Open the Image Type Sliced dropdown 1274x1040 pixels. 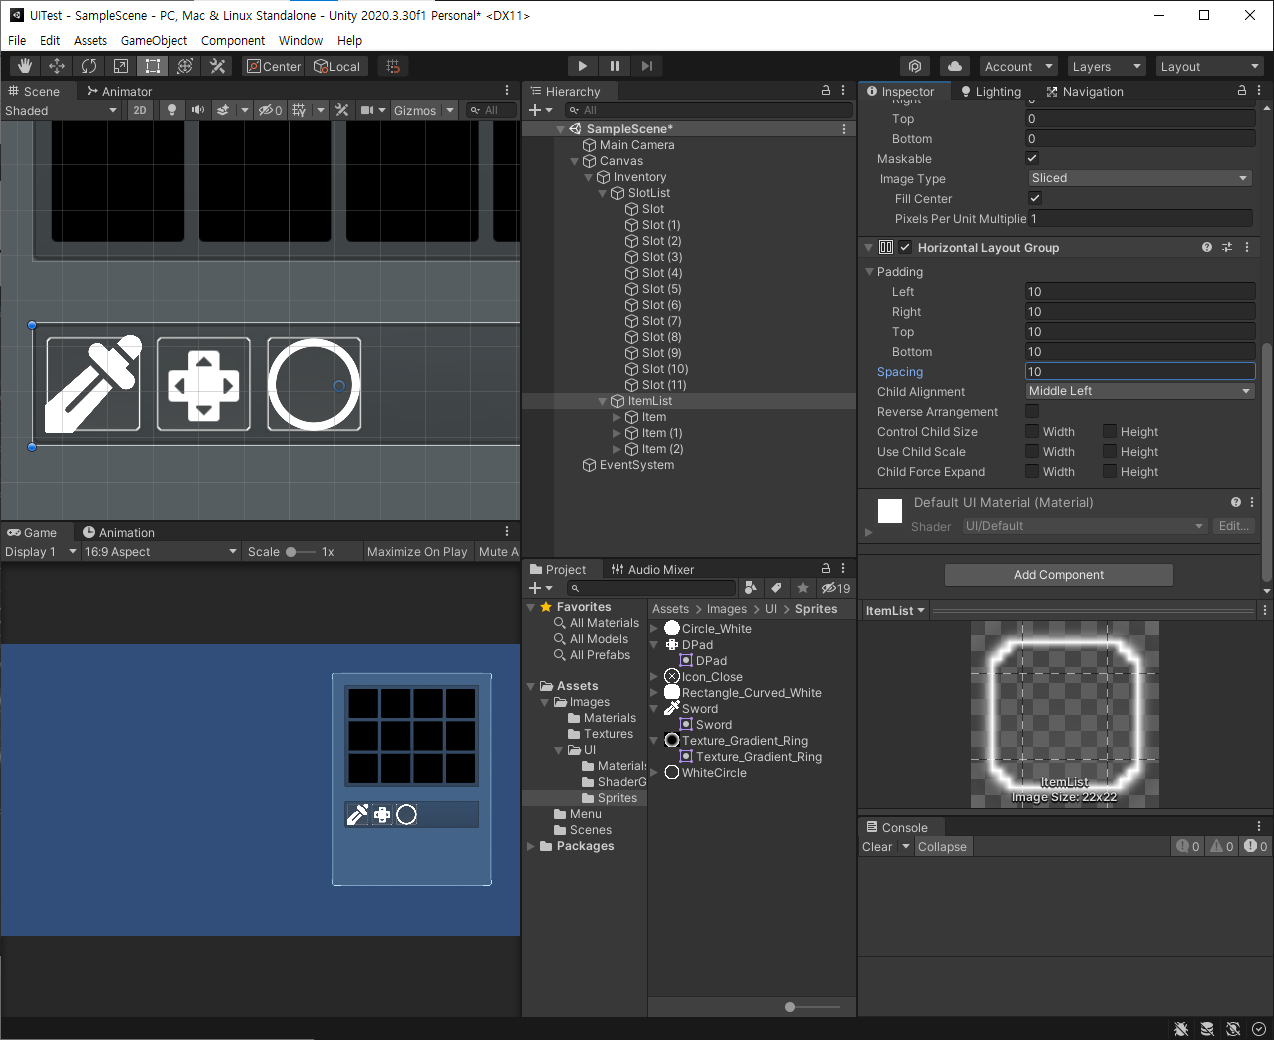pos(1140,178)
